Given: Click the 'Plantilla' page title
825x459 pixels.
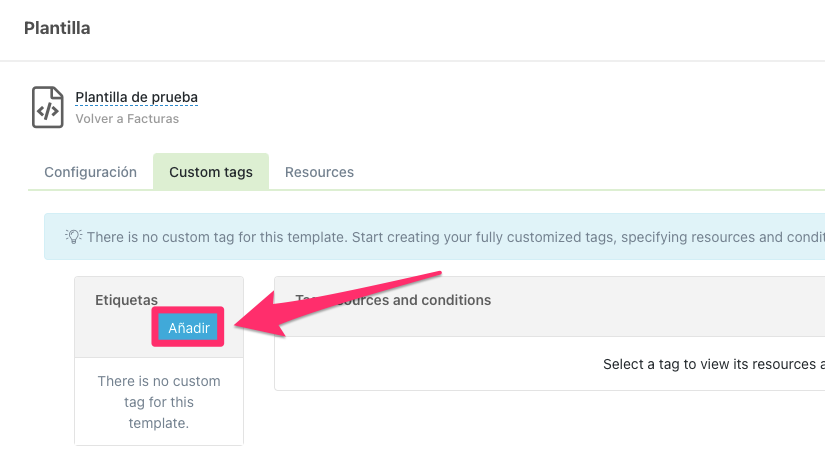Looking at the screenshot, I should (57, 28).
